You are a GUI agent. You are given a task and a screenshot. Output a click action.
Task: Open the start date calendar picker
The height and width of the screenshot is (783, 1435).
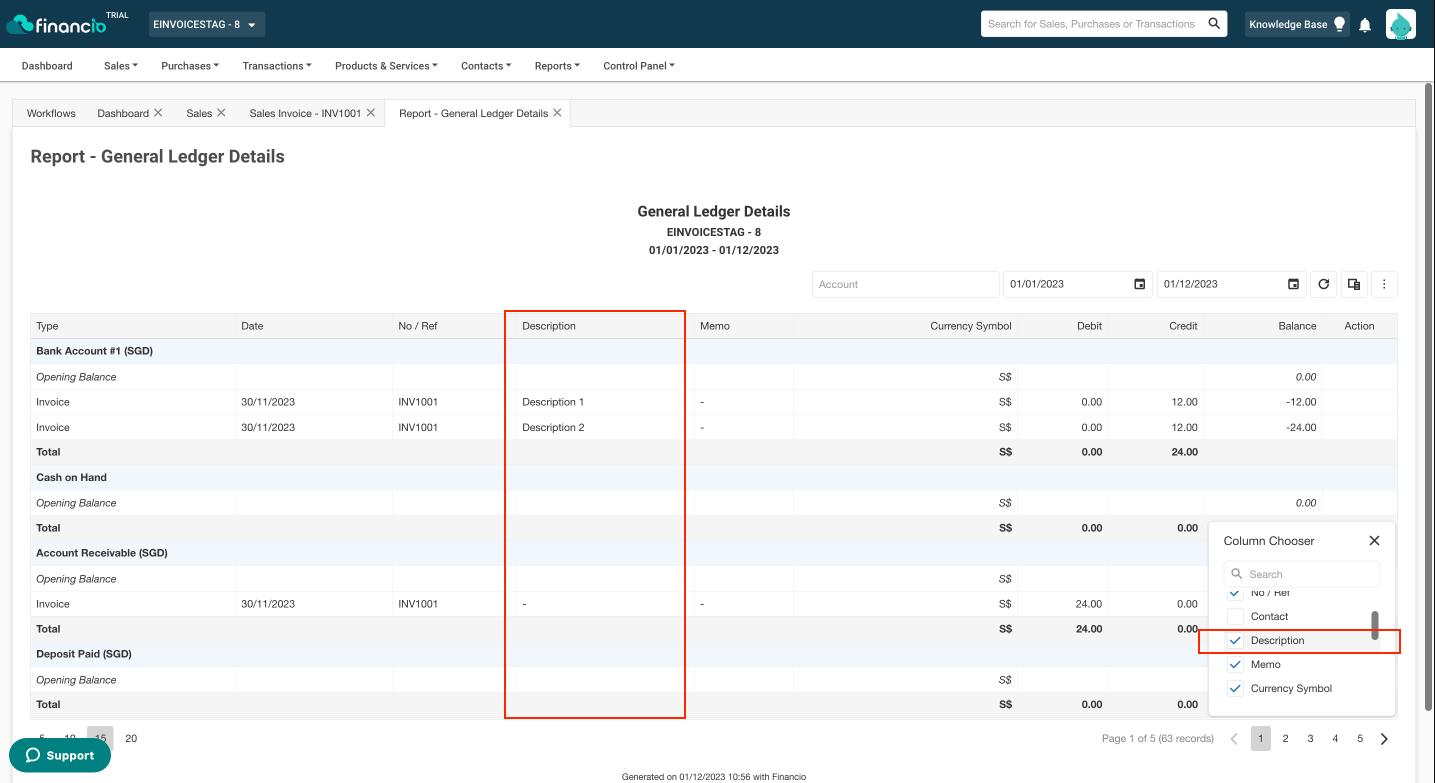click(x=1139, y=284)
